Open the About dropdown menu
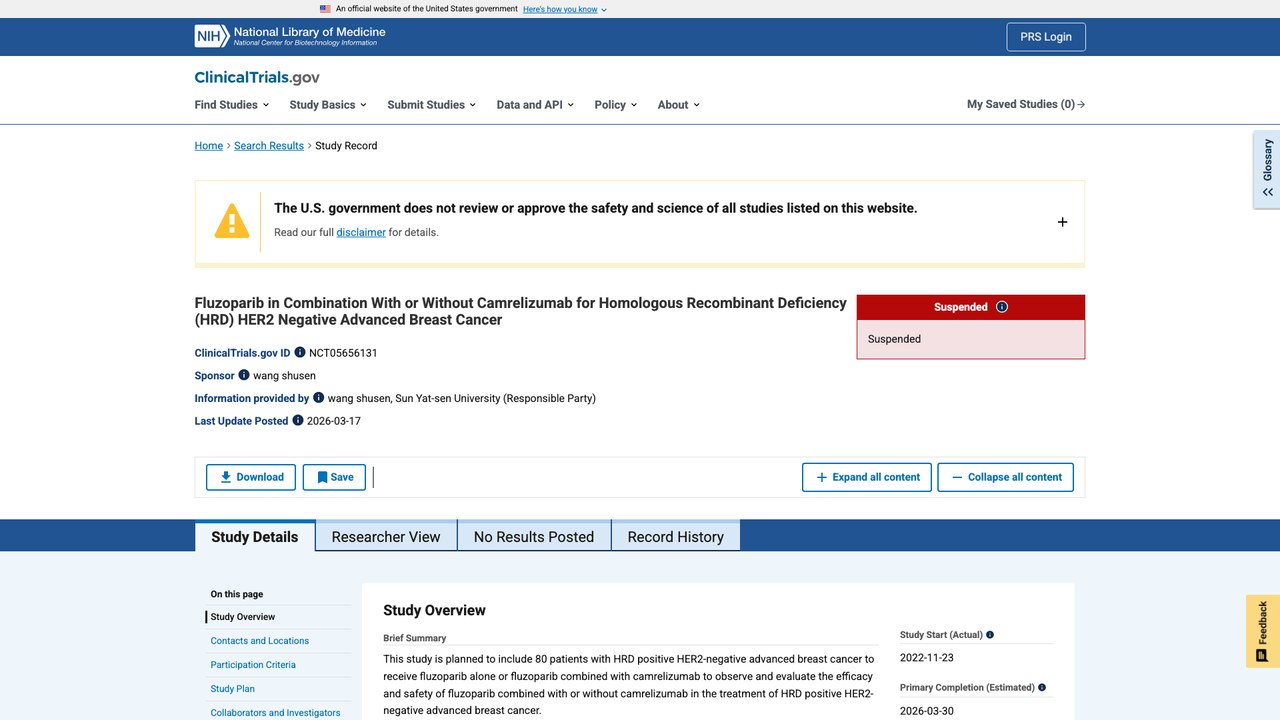This screenshot has width=1280, height=720. pyautogui.click(x=679, y=105)
